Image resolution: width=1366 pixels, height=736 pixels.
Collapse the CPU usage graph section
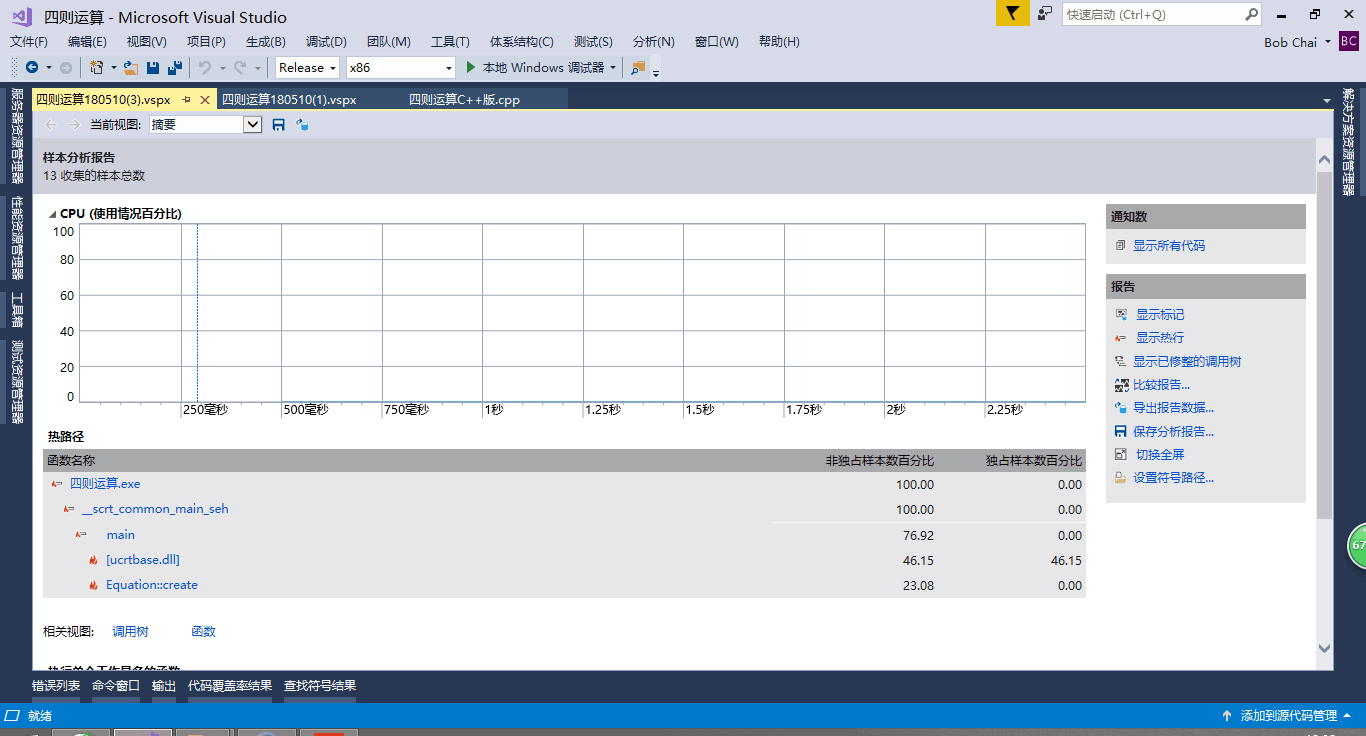(x=52, y=214)
